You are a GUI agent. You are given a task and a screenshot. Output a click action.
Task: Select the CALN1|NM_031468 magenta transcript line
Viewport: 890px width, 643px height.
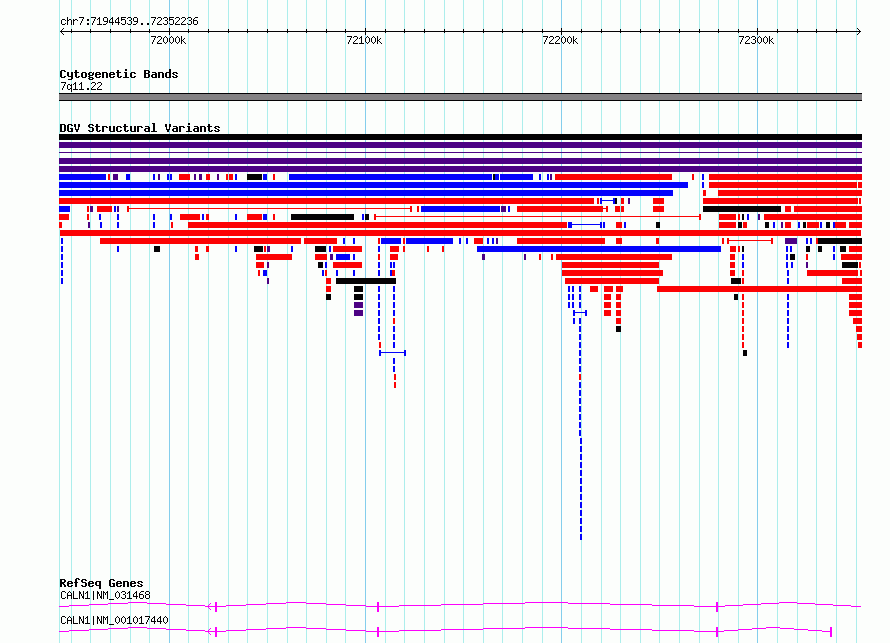(x=460, y=606)
